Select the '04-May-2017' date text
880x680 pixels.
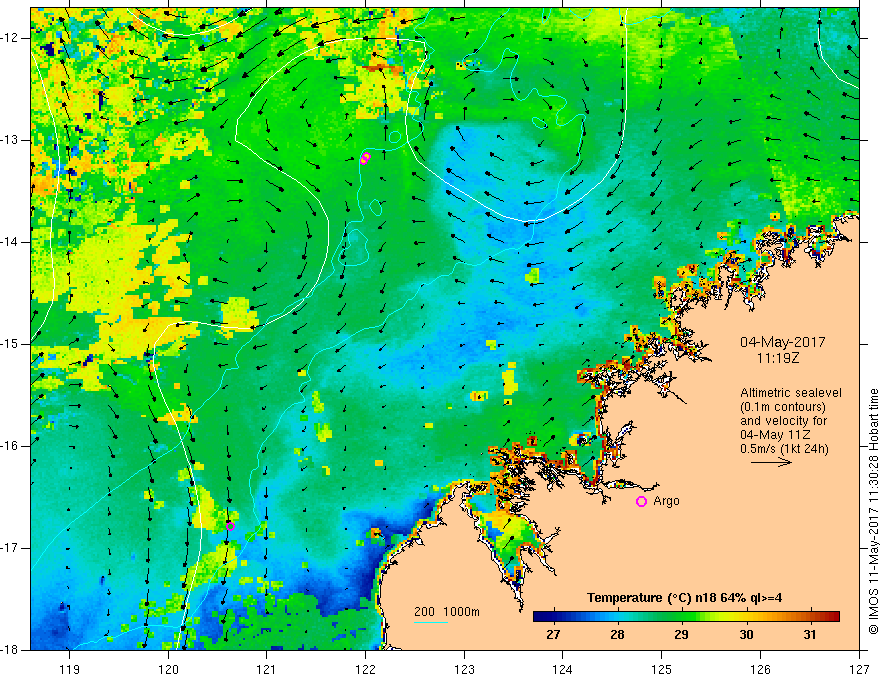(782, 342)
